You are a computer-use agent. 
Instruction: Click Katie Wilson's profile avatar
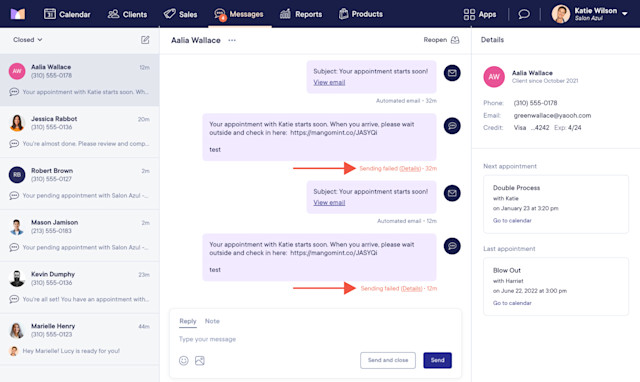pos(561,14)
